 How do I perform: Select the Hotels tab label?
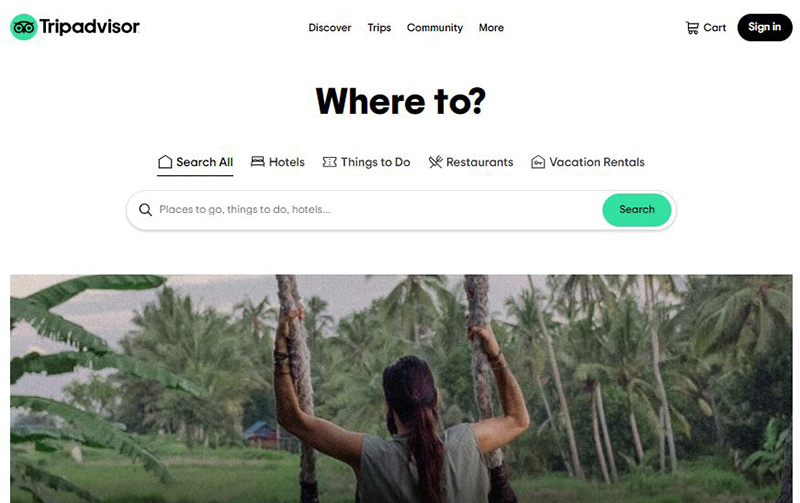tap(287, 162)
